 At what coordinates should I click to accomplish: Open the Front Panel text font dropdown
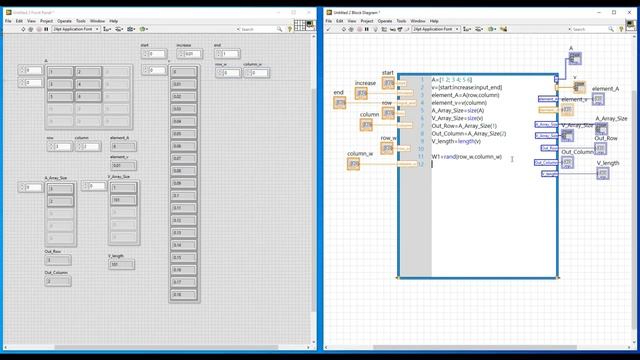coord(76,29)
